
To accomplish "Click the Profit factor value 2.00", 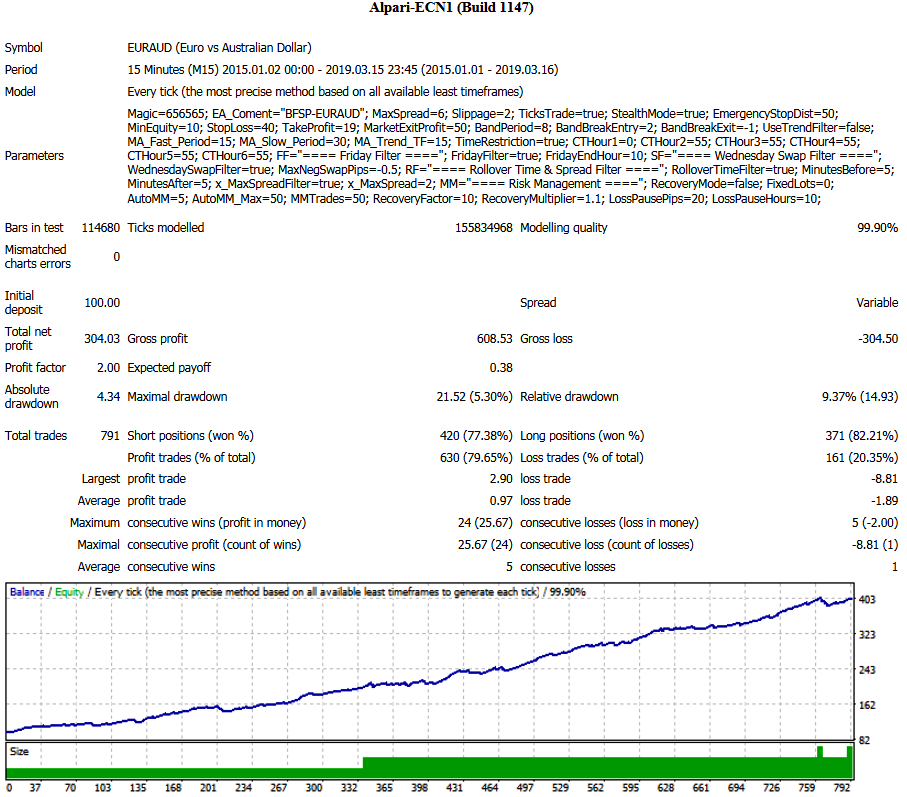I will pyautogui.click(x=108, y=367).
